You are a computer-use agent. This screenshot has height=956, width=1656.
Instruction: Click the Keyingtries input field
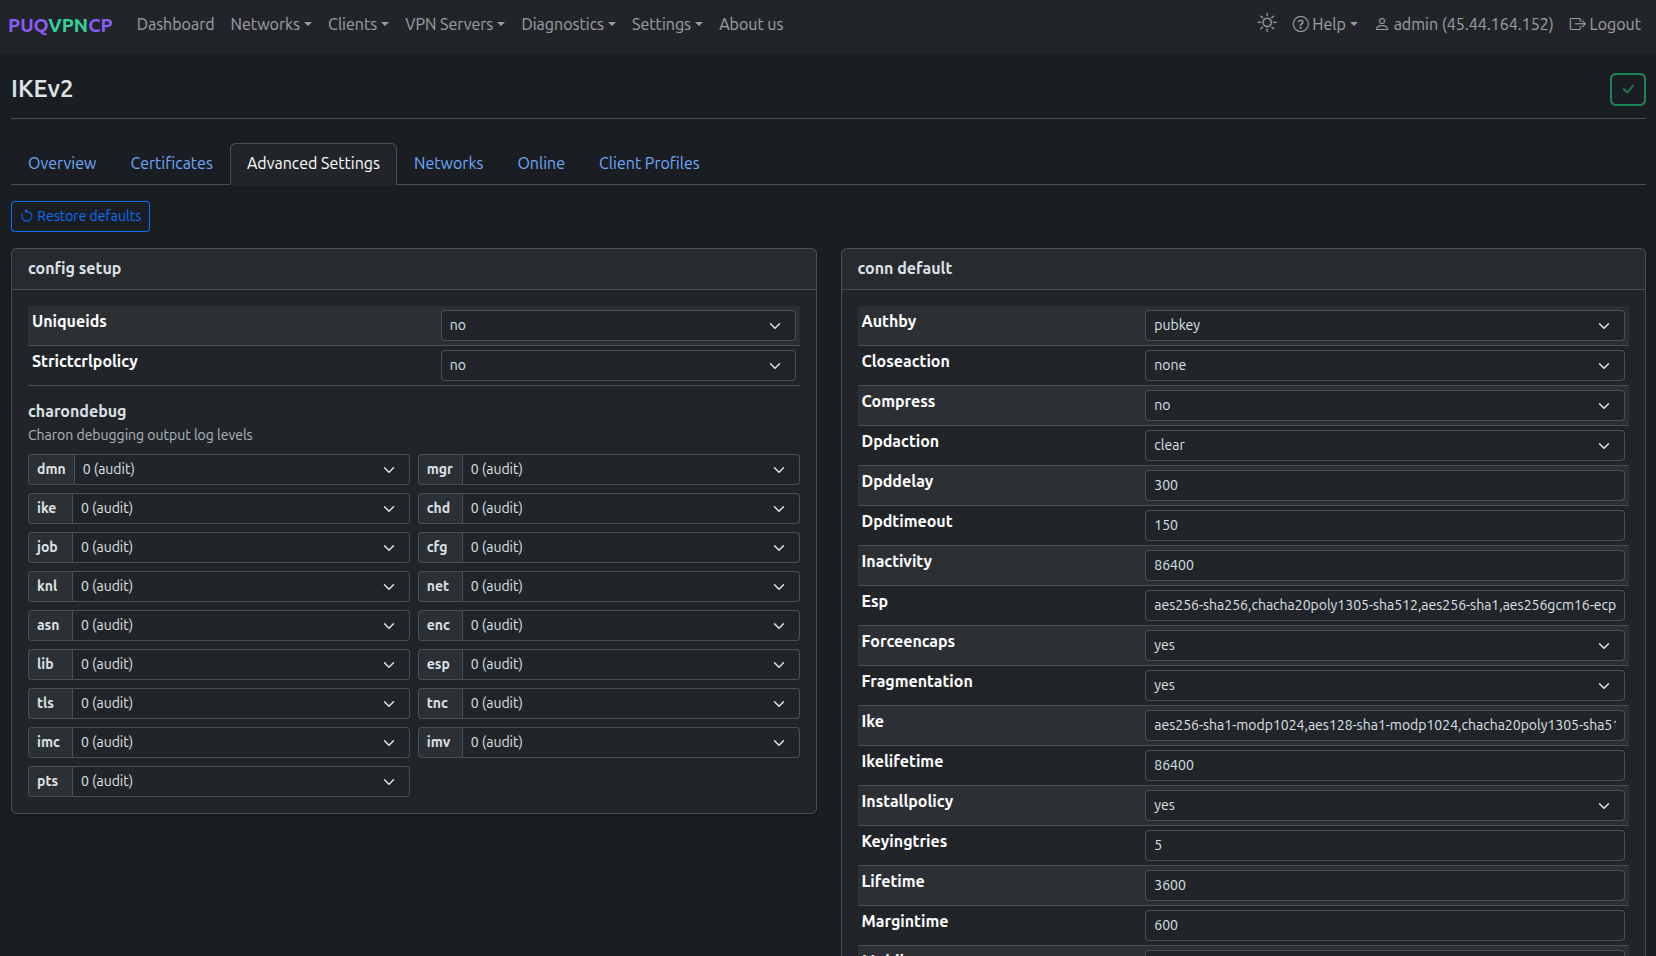(1384, 845)
